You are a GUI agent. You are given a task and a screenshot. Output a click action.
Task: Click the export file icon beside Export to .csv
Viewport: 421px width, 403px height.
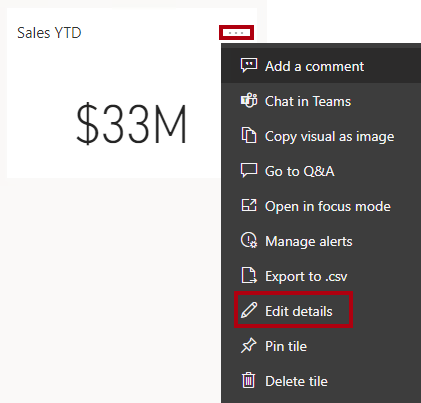click(x=249, y=275)
